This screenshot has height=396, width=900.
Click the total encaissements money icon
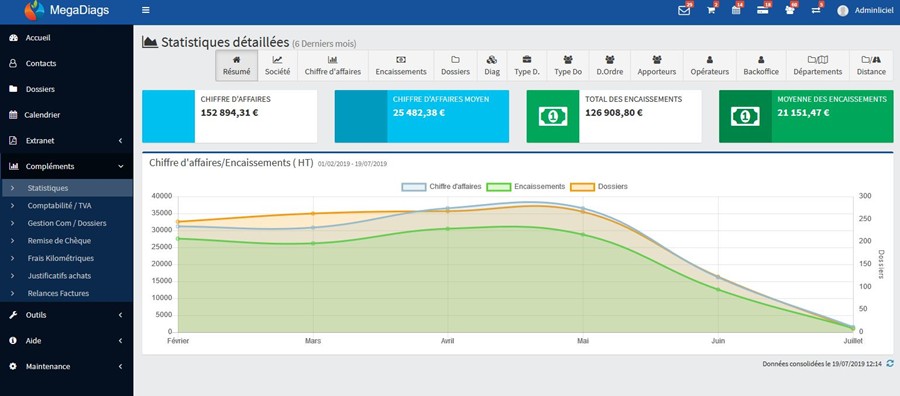(553, 116)
